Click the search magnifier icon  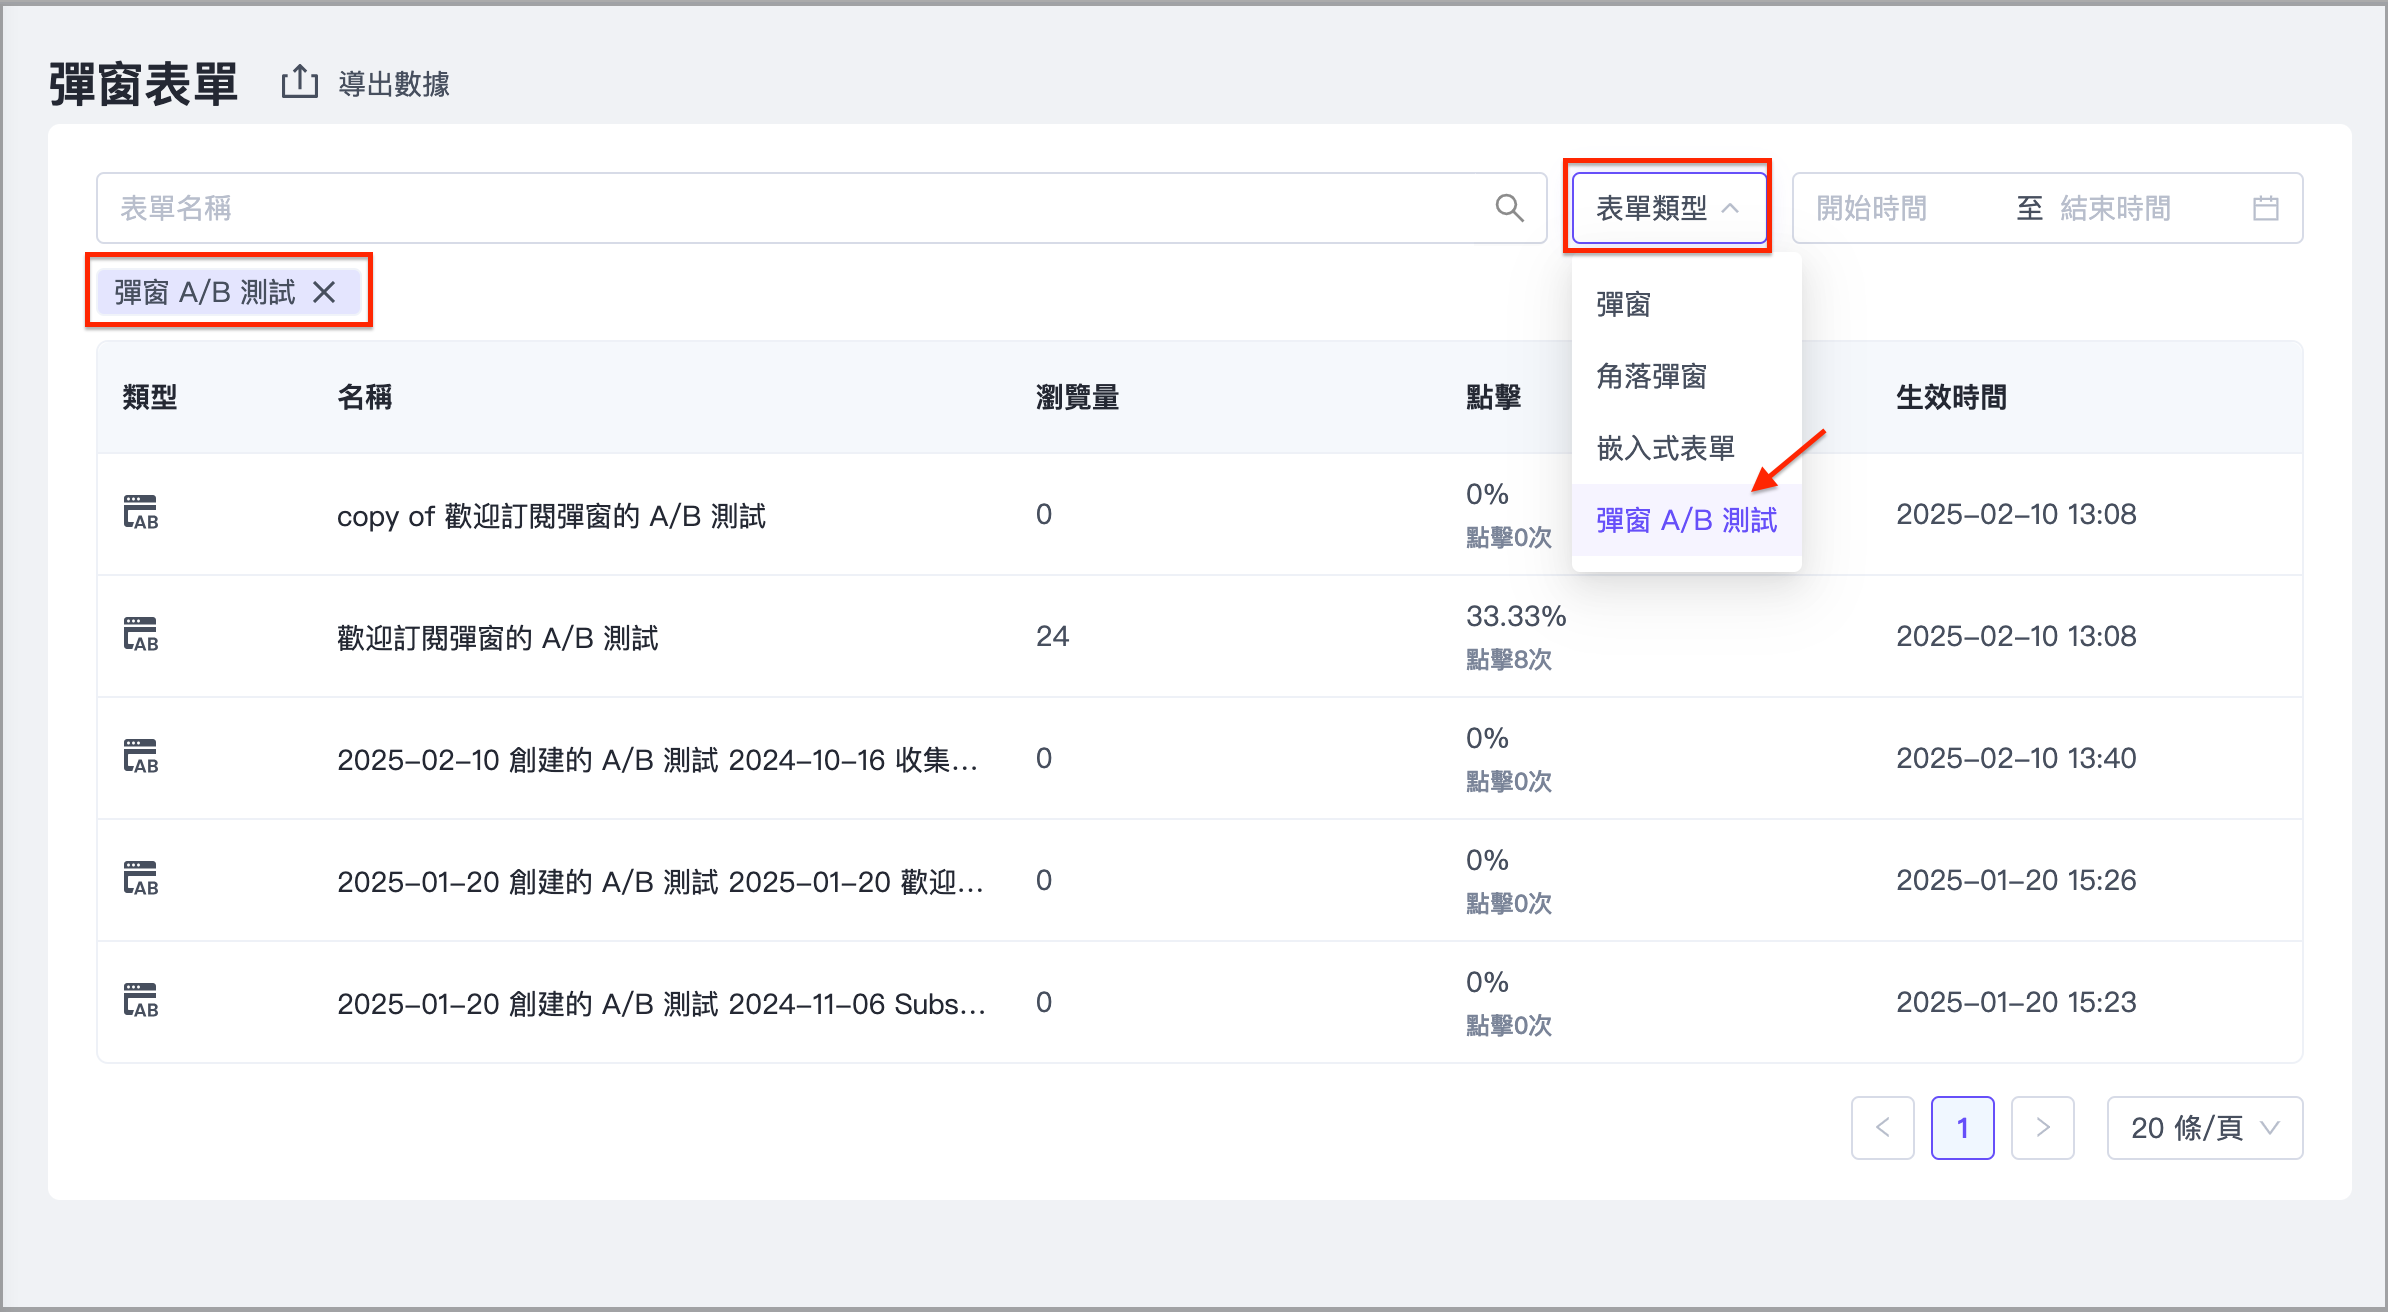point(1509,208)
